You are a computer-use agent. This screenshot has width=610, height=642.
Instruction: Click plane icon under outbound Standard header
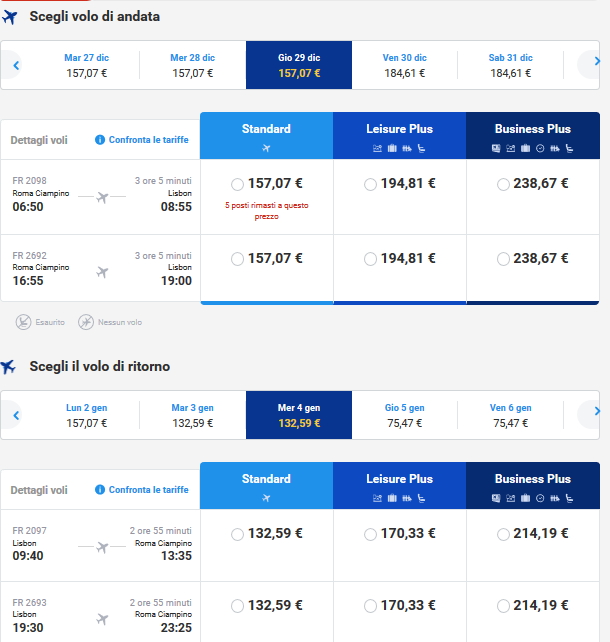(x=266, y=148)
